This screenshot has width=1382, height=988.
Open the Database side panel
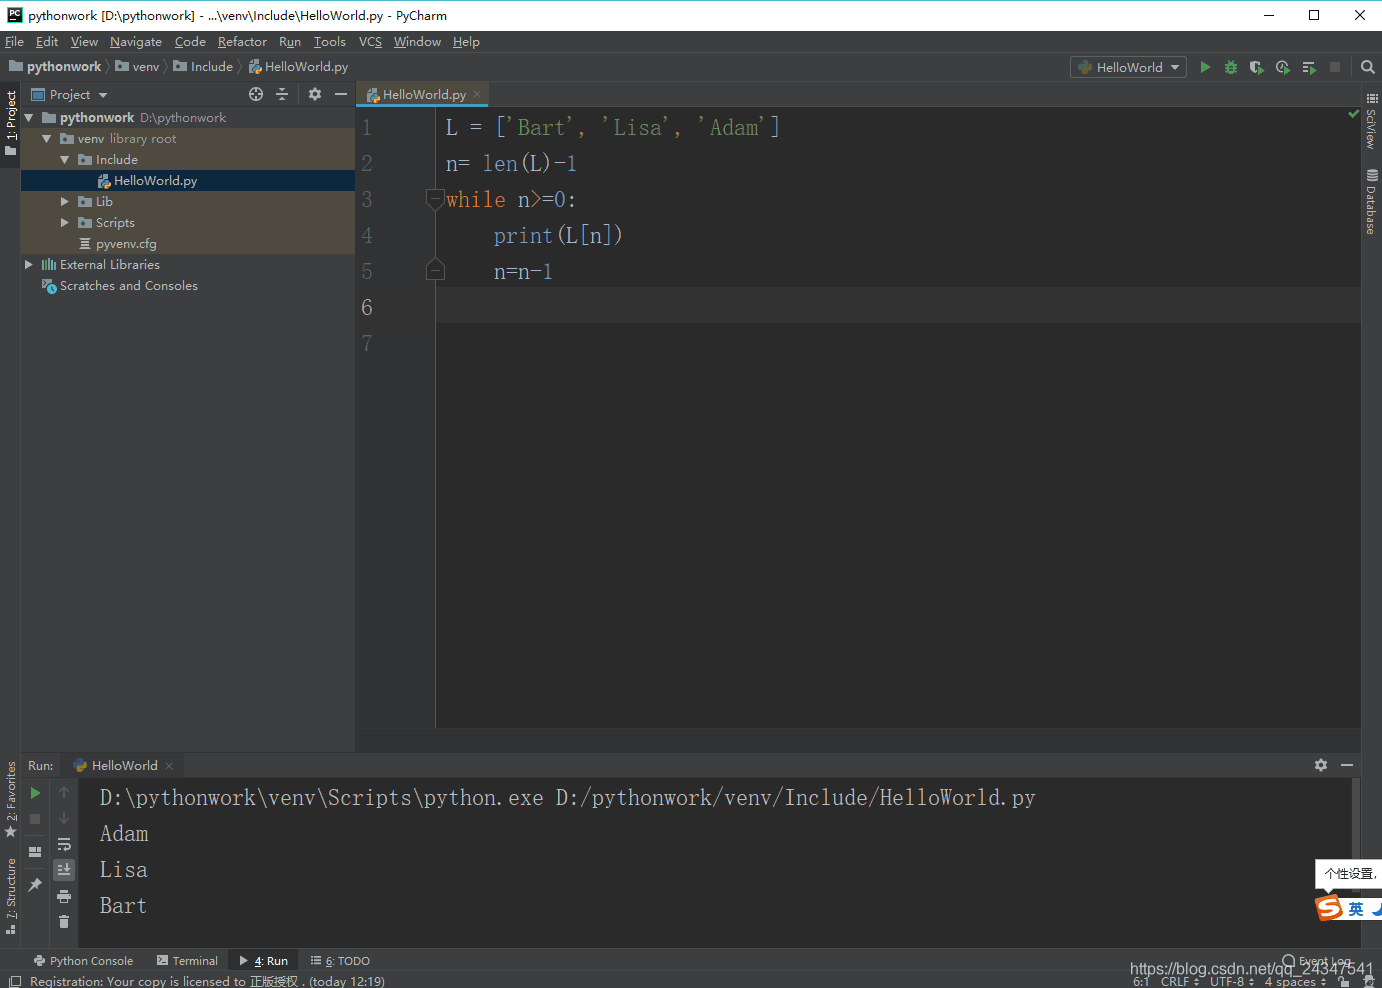click(x=1372, y=202)
